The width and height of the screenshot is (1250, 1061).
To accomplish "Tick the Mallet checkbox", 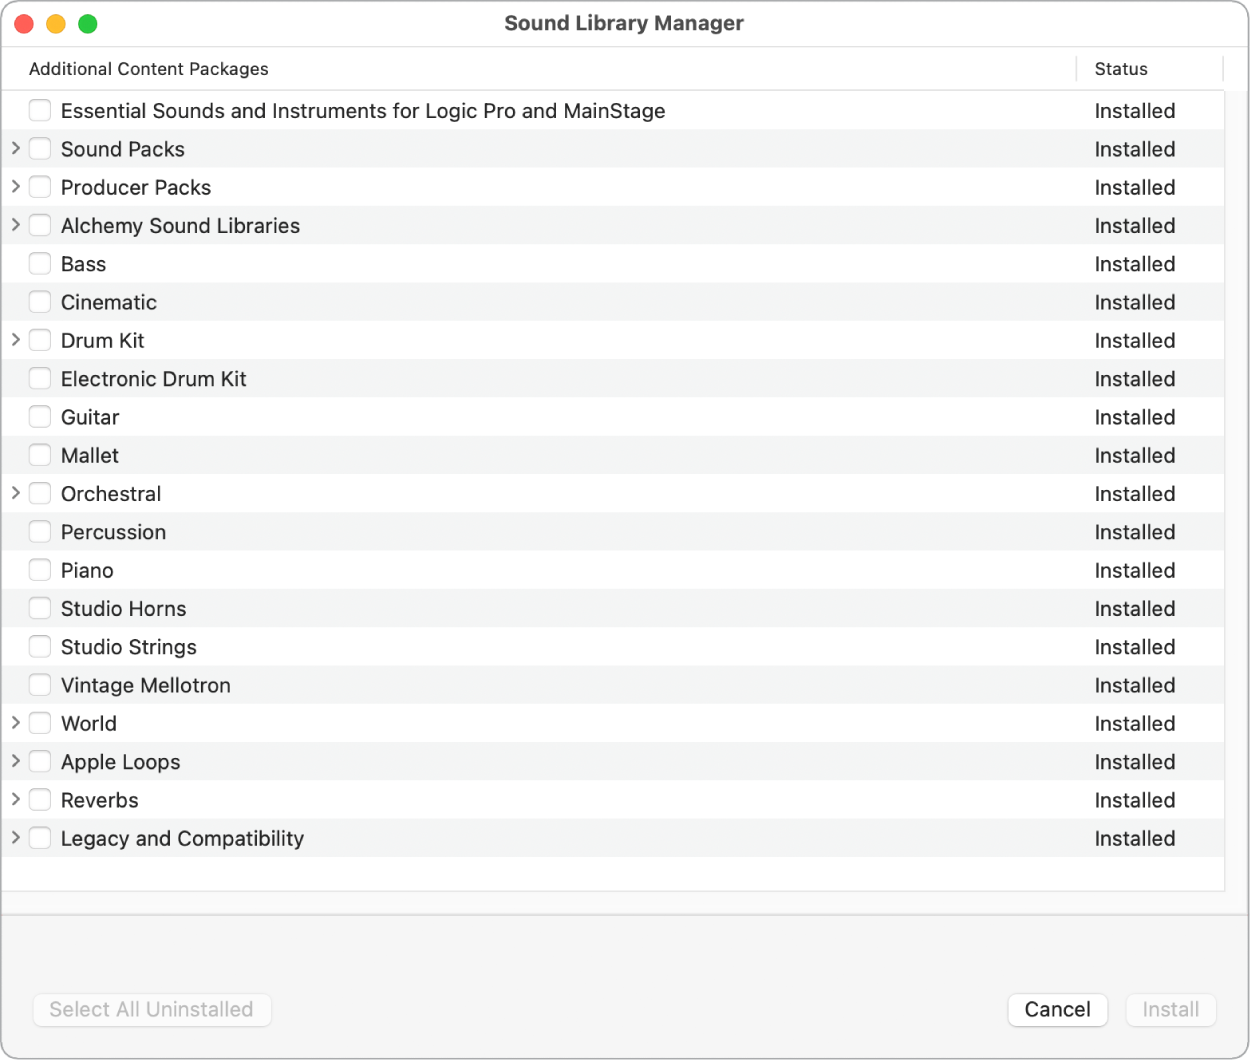I will [x=40, y=455].
